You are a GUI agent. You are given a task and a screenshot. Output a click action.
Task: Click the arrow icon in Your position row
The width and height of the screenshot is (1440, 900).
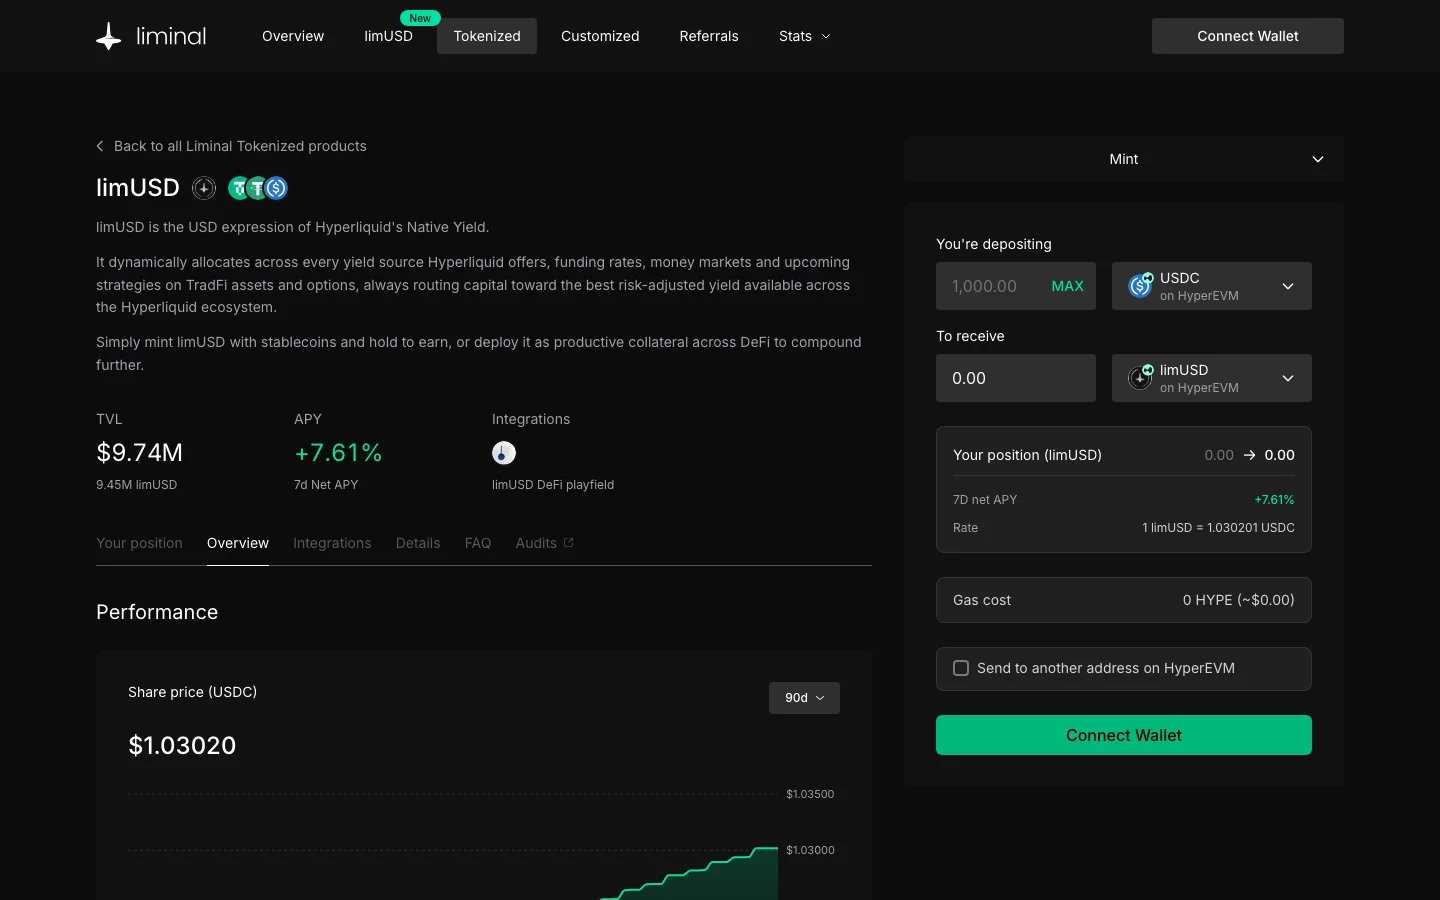(x=1249, y=455)
